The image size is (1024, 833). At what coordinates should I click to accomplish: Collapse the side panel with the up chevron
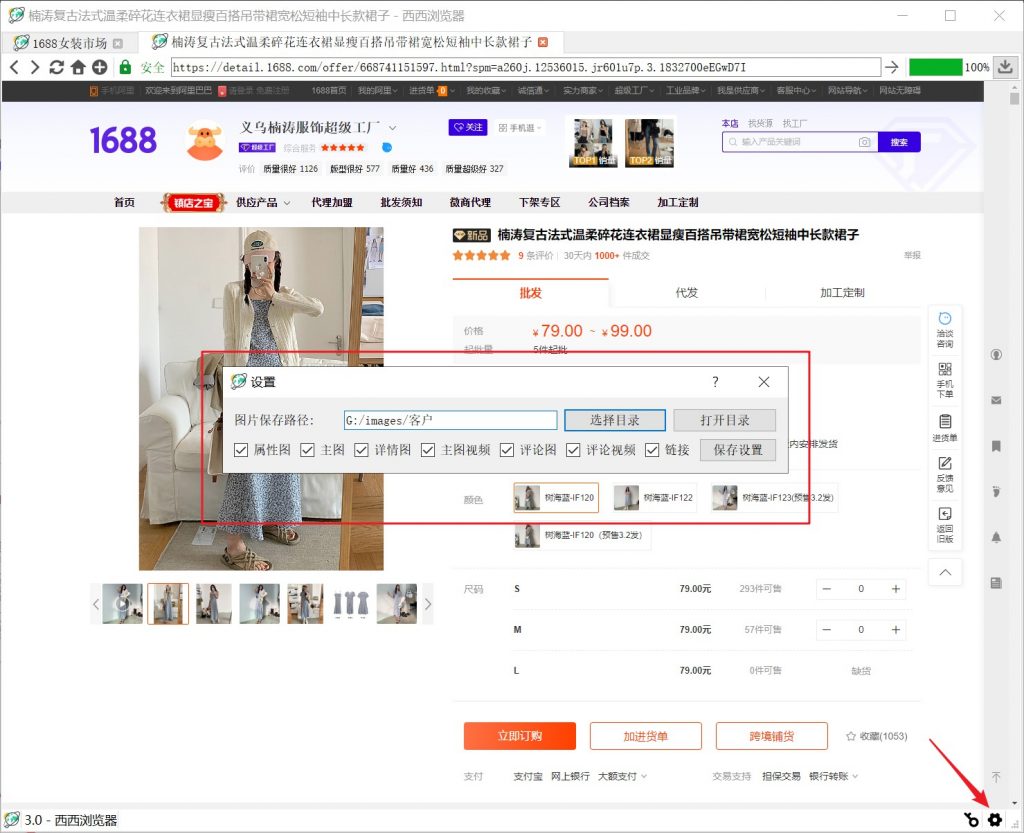click(x=945, y=572)
